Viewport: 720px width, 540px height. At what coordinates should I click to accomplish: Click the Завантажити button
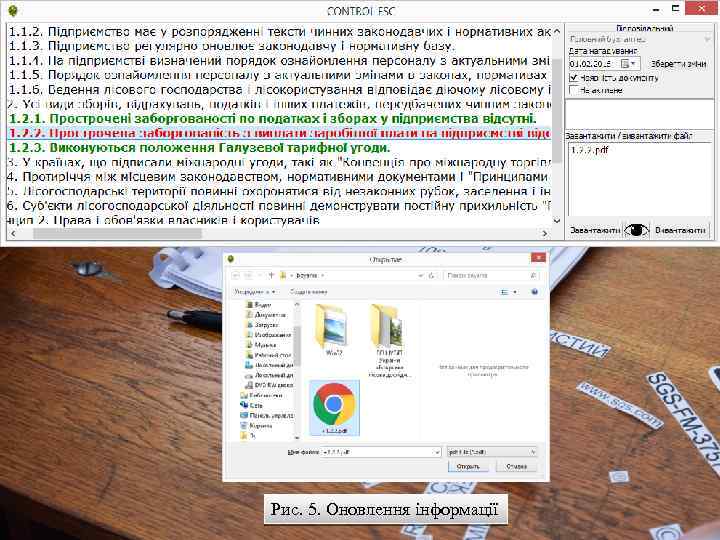click(x=594, y=230)
